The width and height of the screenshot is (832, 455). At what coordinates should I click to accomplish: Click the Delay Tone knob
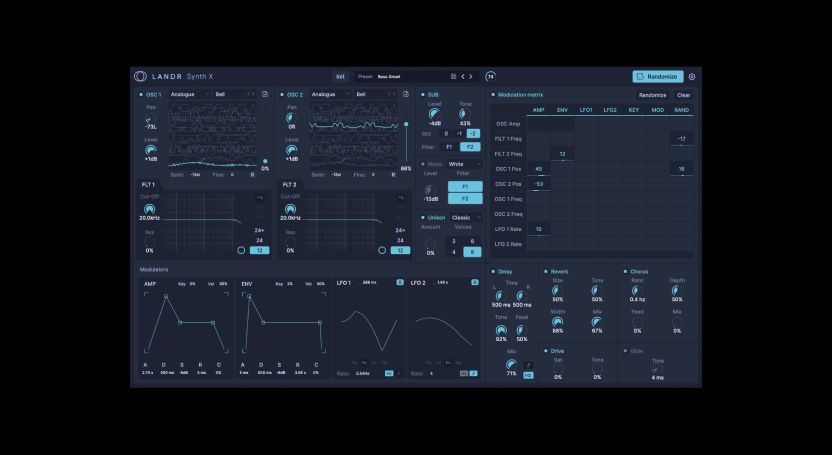pyautogui.click(x=500, y=330)
